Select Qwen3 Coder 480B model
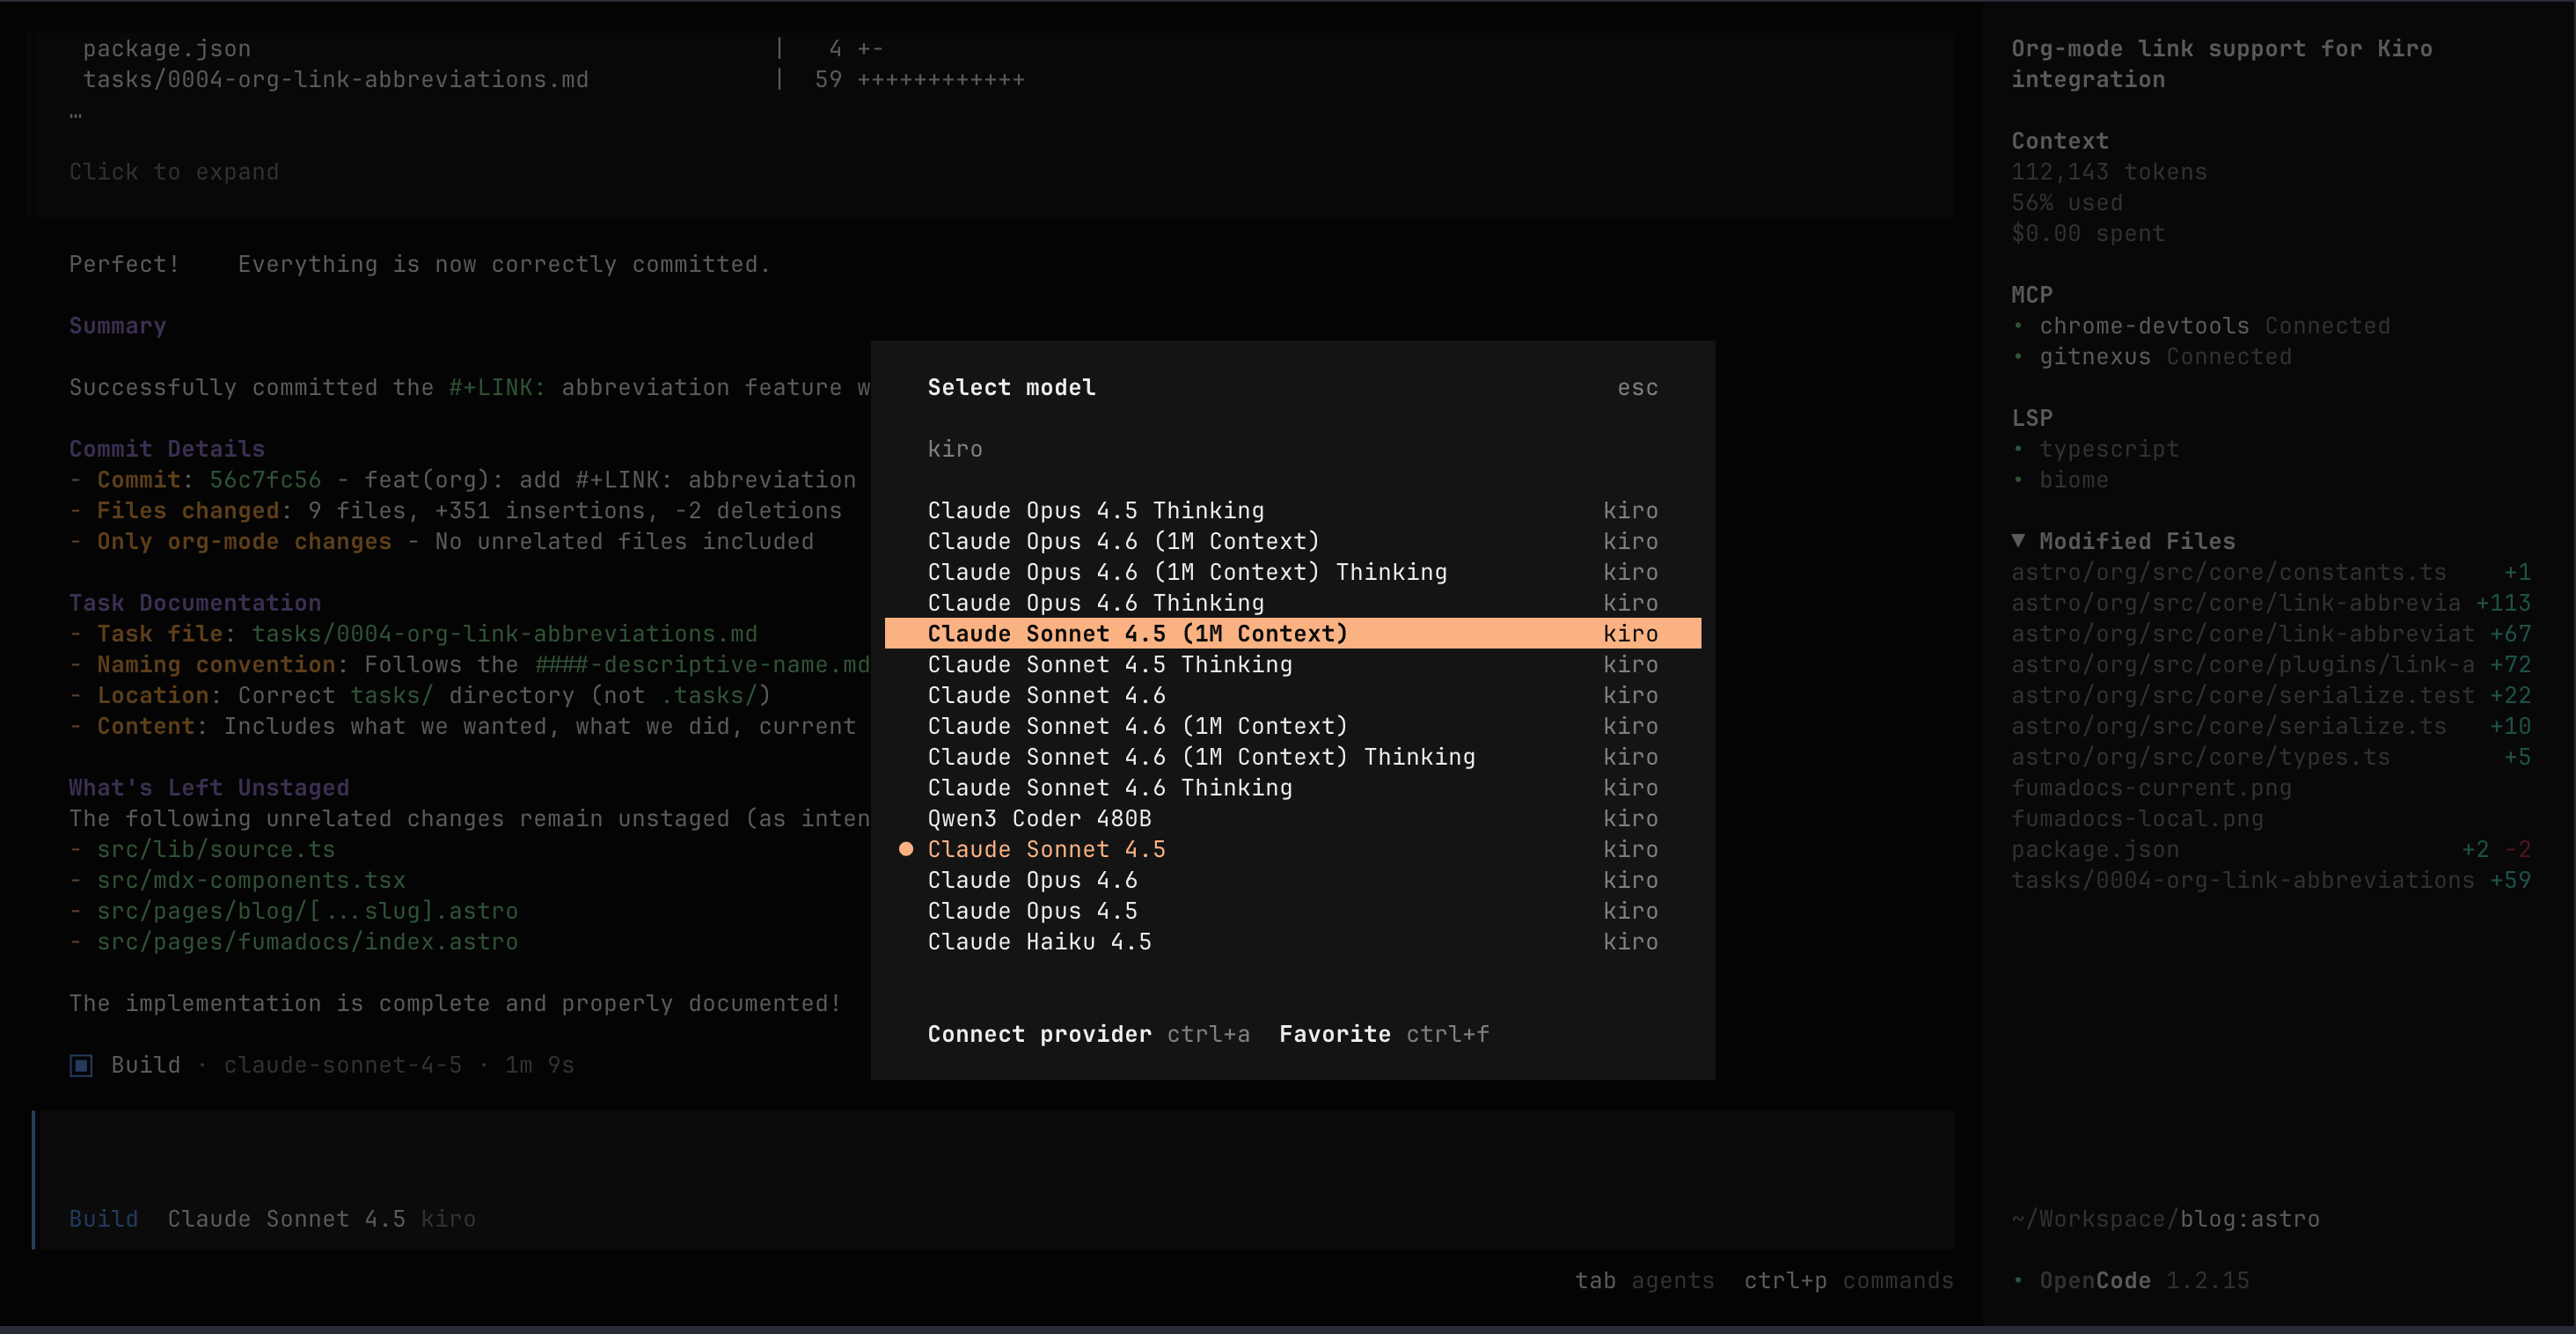Viewport: 2576px width, 1334px height. tap(1039, 818)
